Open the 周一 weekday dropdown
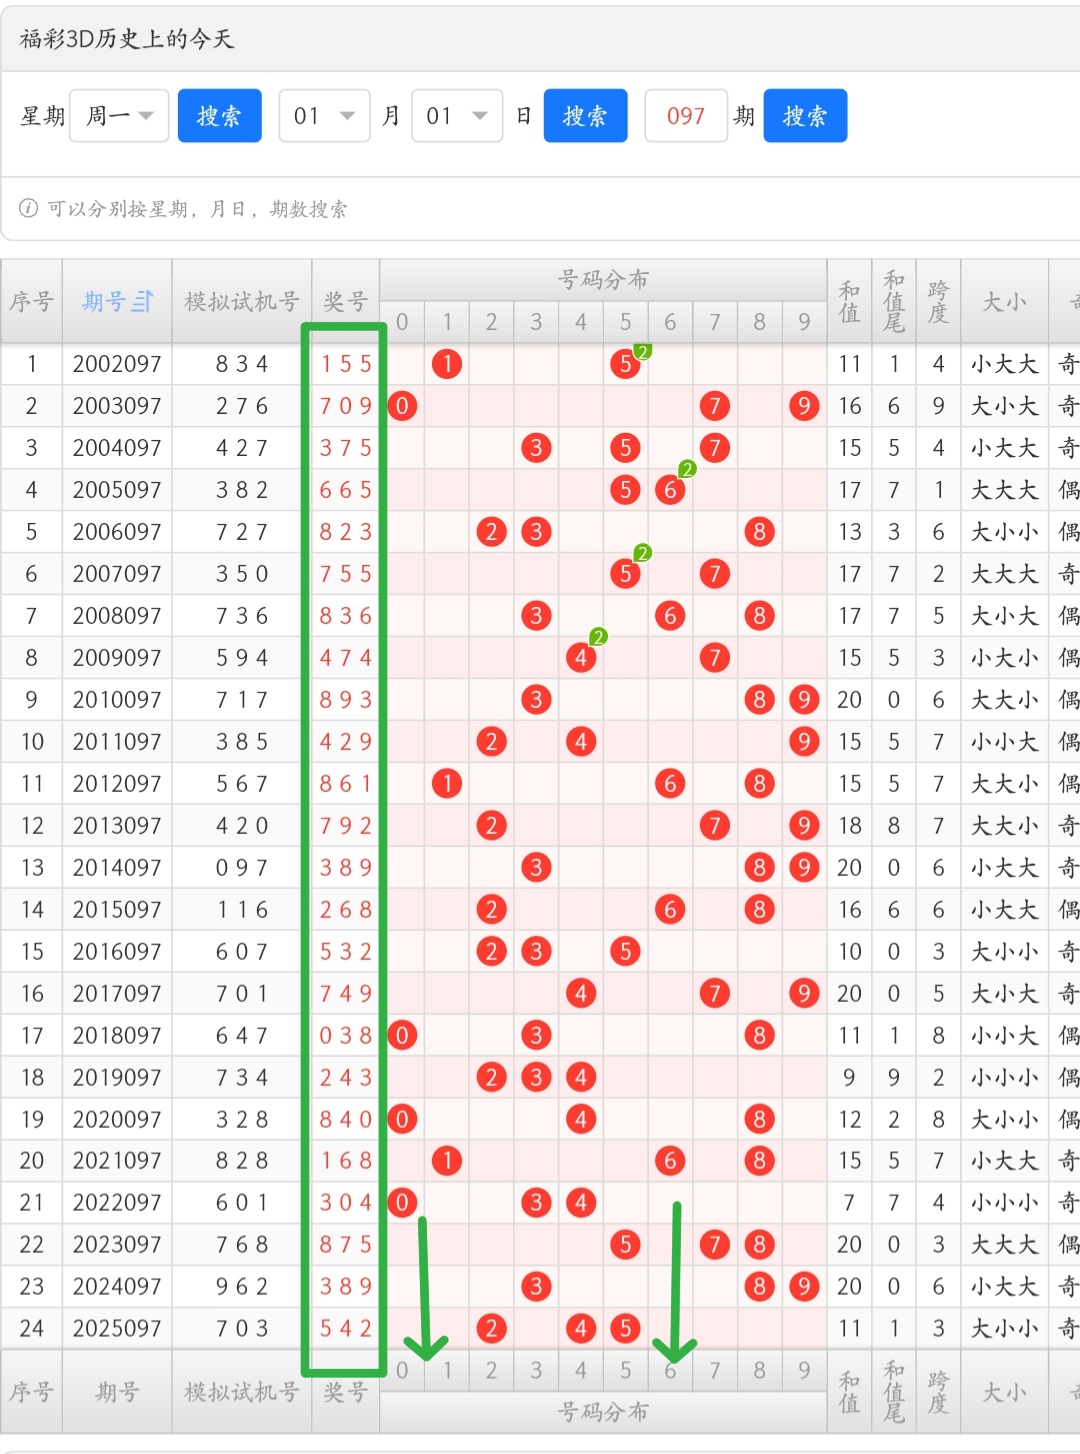The image size is (1080, 1454). [x=119, y=116]
